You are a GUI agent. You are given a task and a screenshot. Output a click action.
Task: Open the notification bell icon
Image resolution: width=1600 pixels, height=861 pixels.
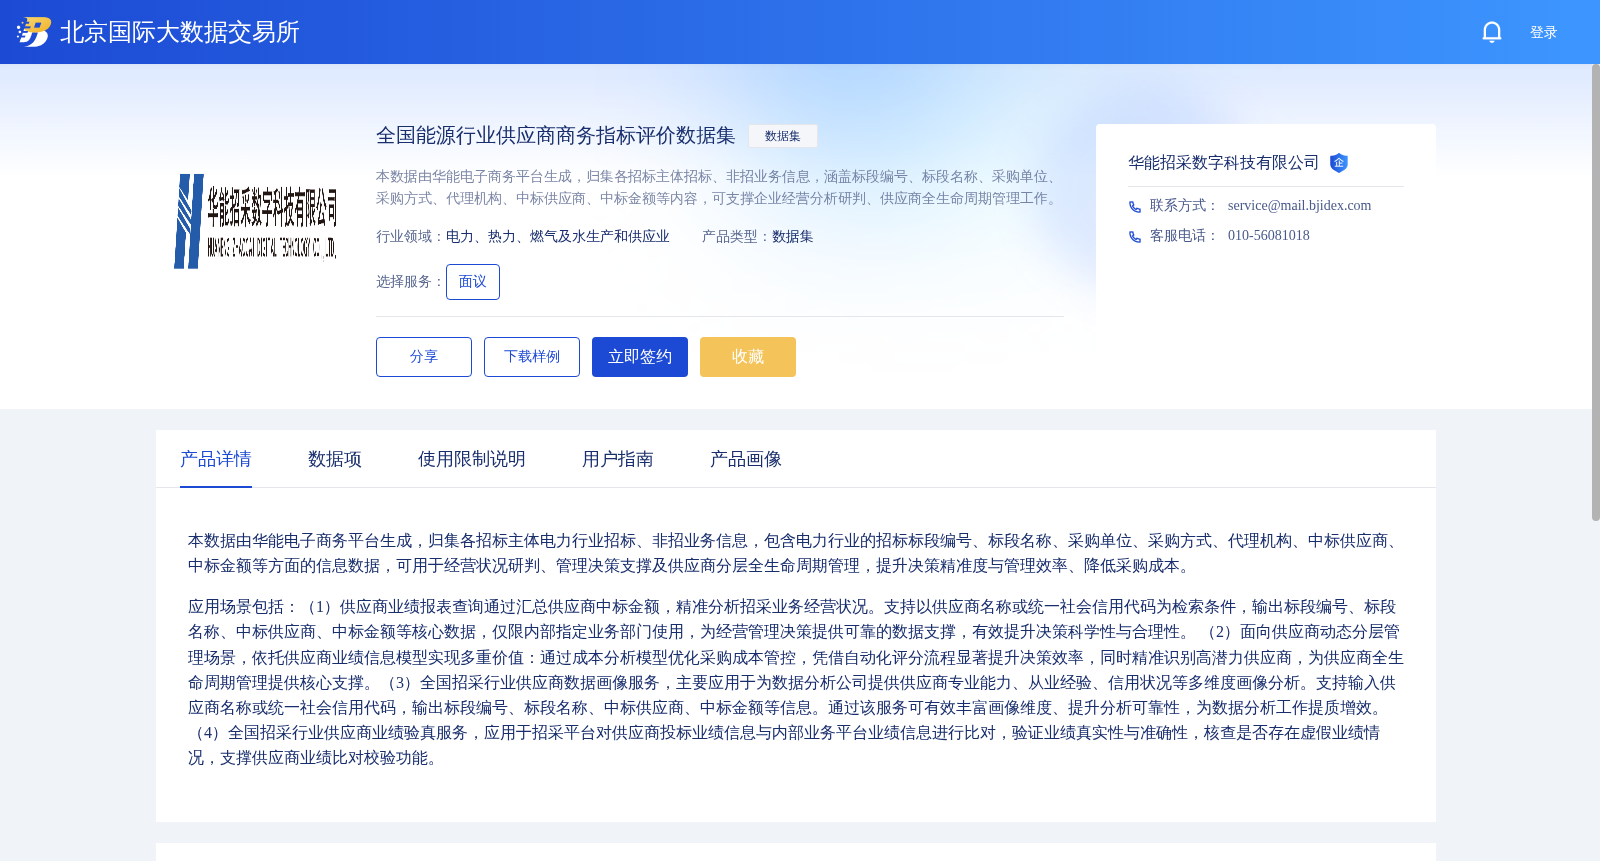pyautogui.click(x=1491, y=32)
